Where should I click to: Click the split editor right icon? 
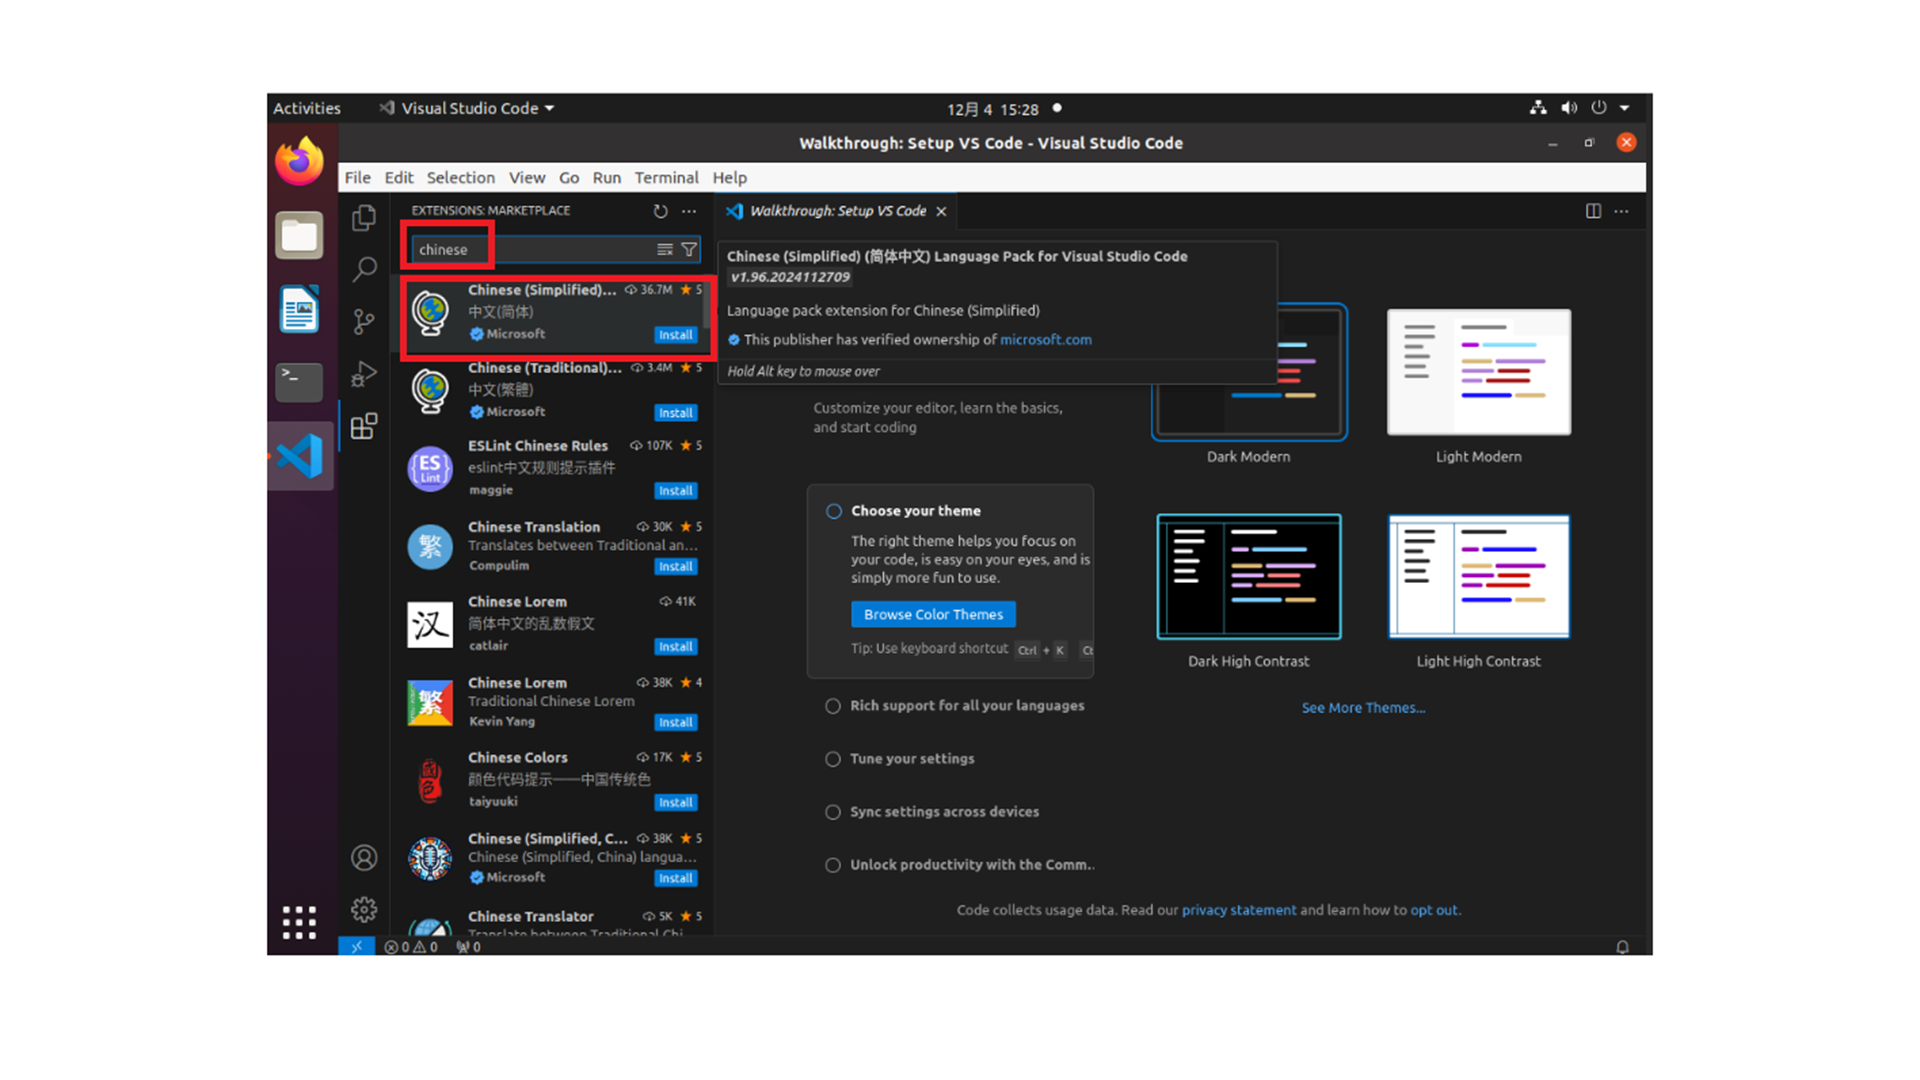coord(1593,211)
